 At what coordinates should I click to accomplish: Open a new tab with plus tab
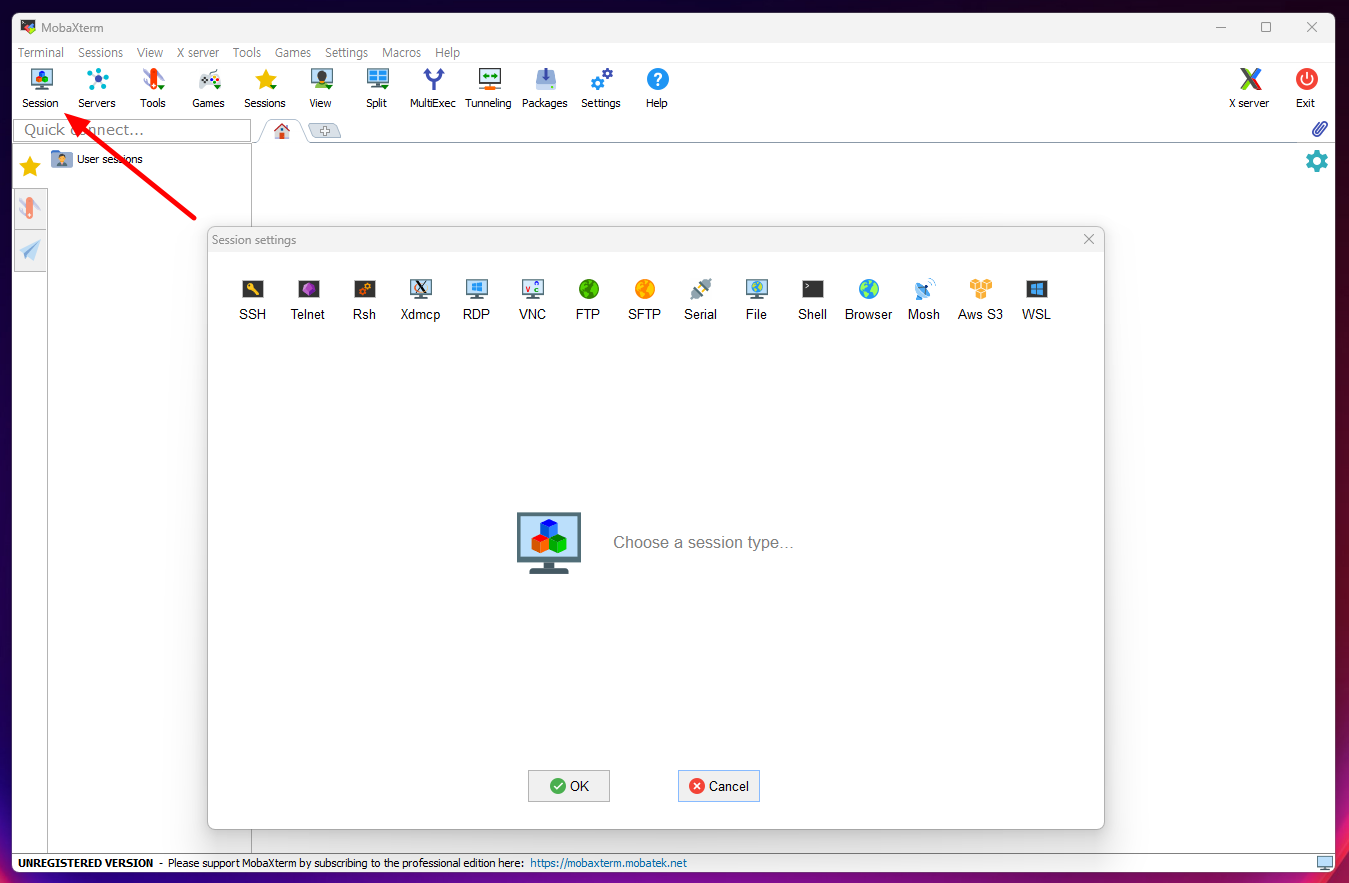coord(324,131)
